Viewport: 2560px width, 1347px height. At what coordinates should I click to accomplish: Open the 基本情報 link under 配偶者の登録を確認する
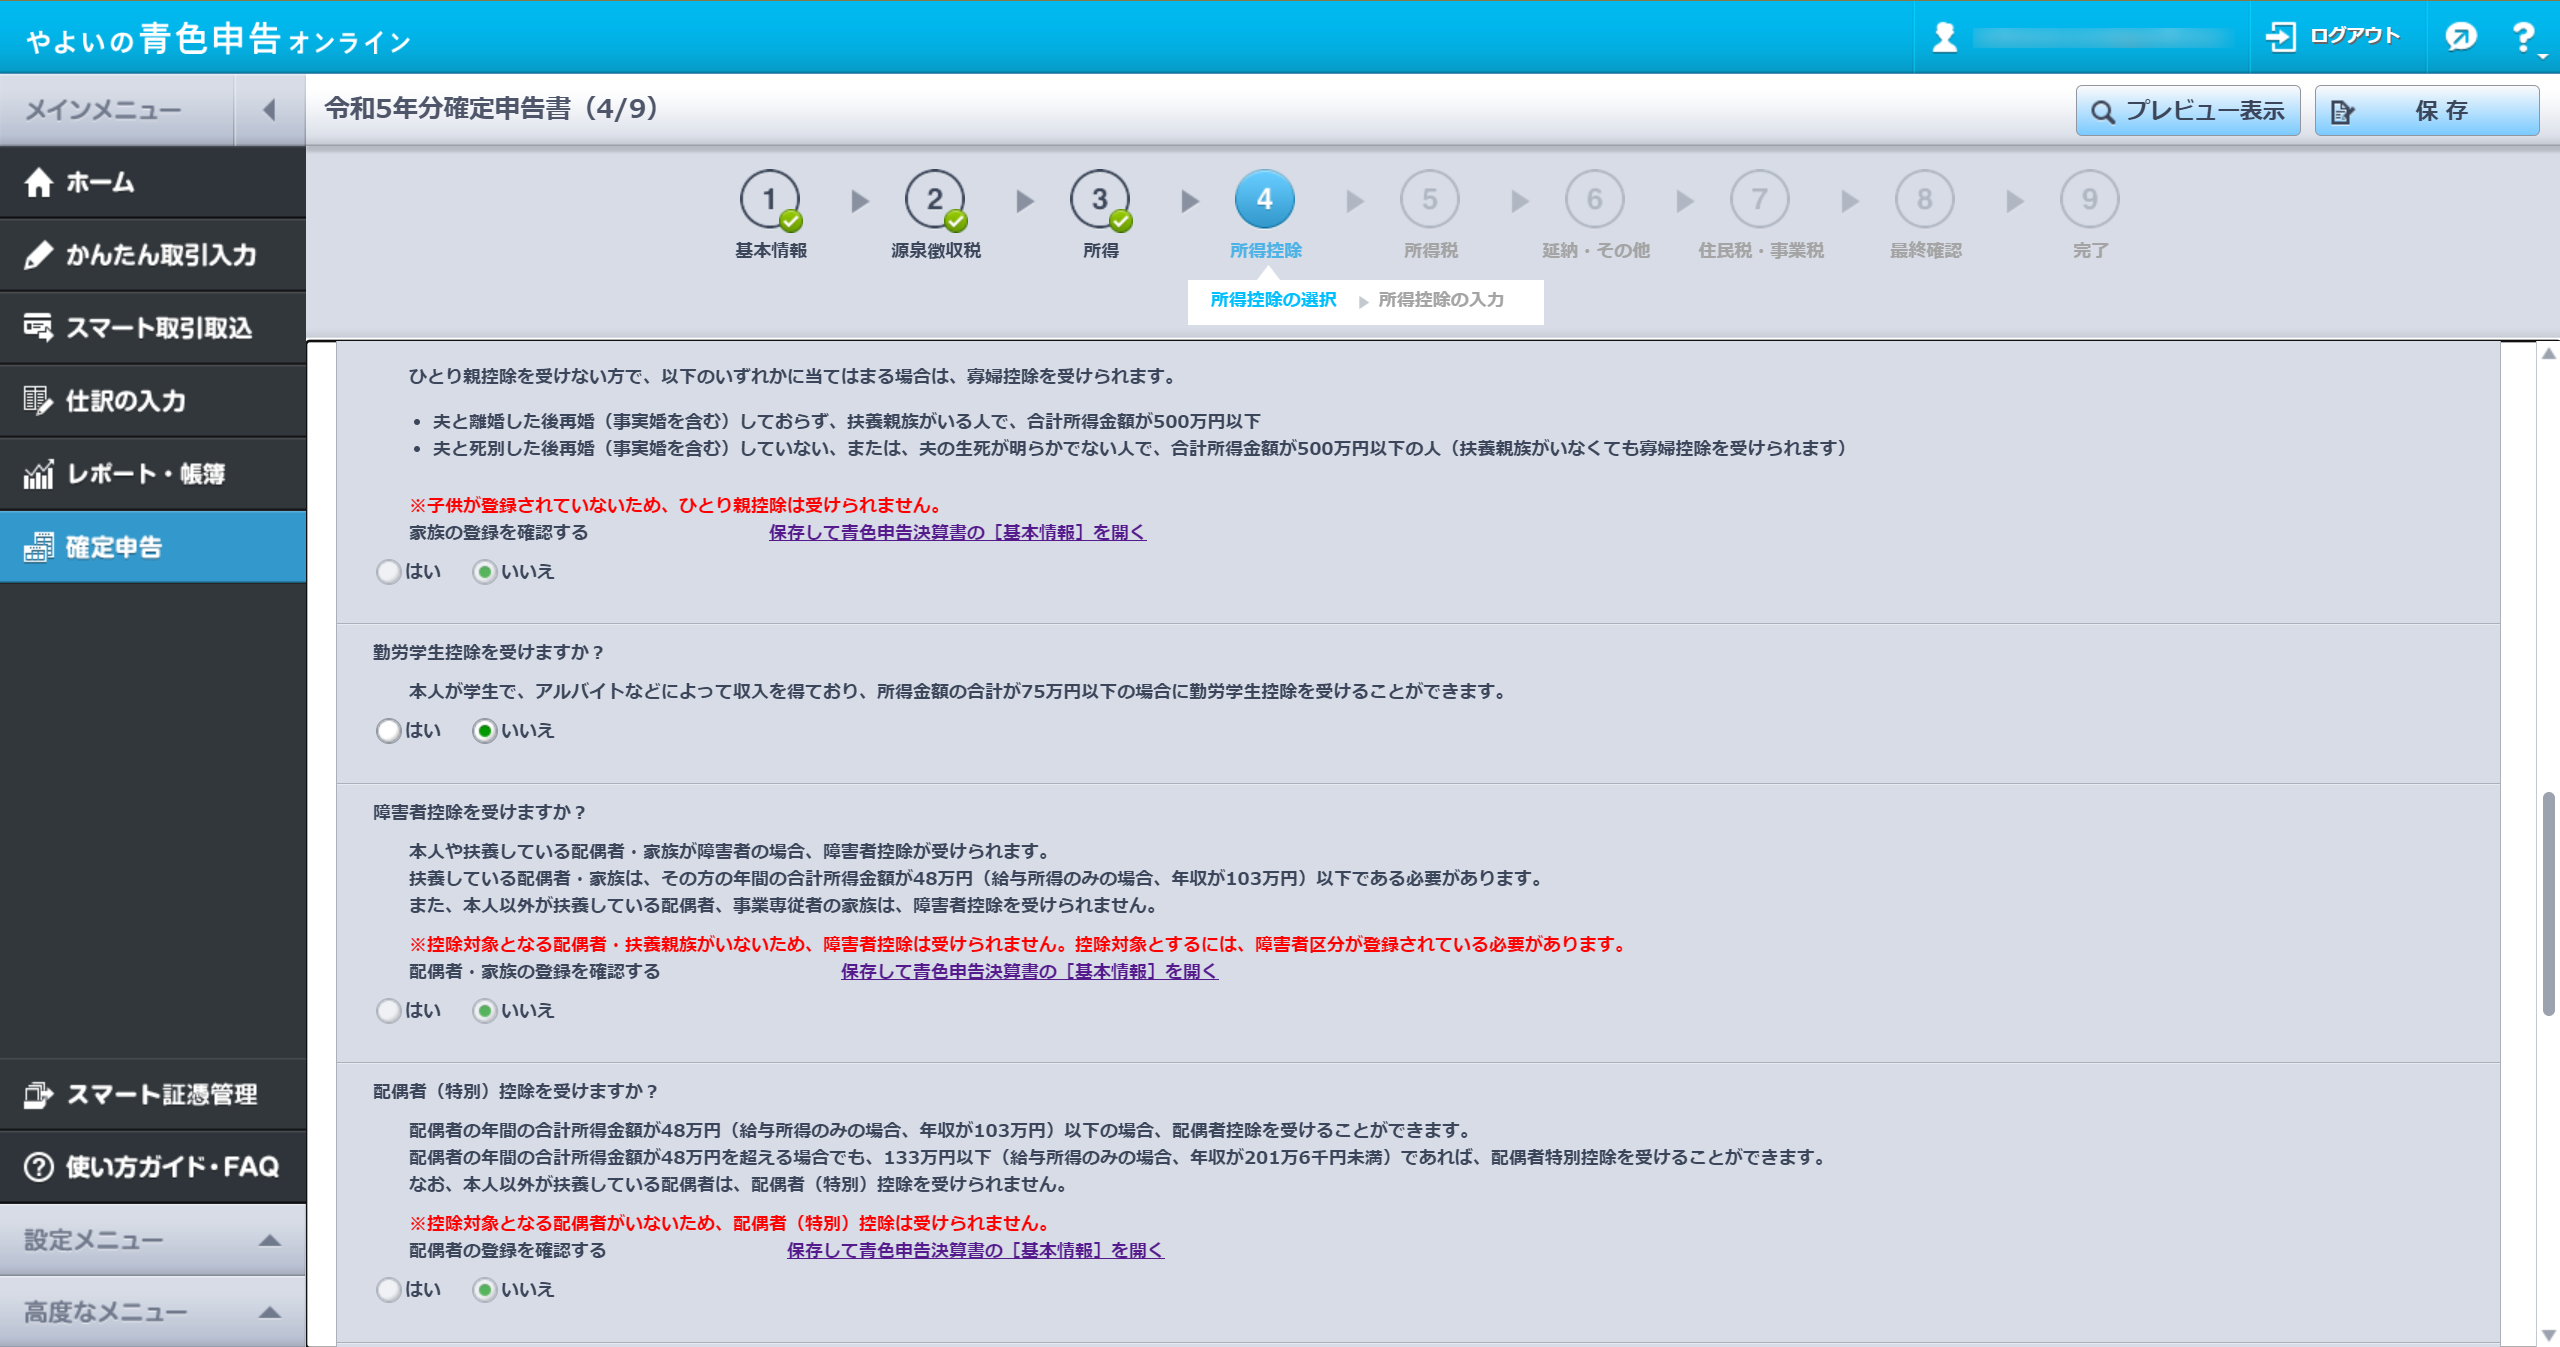[x=975, y=1251]
